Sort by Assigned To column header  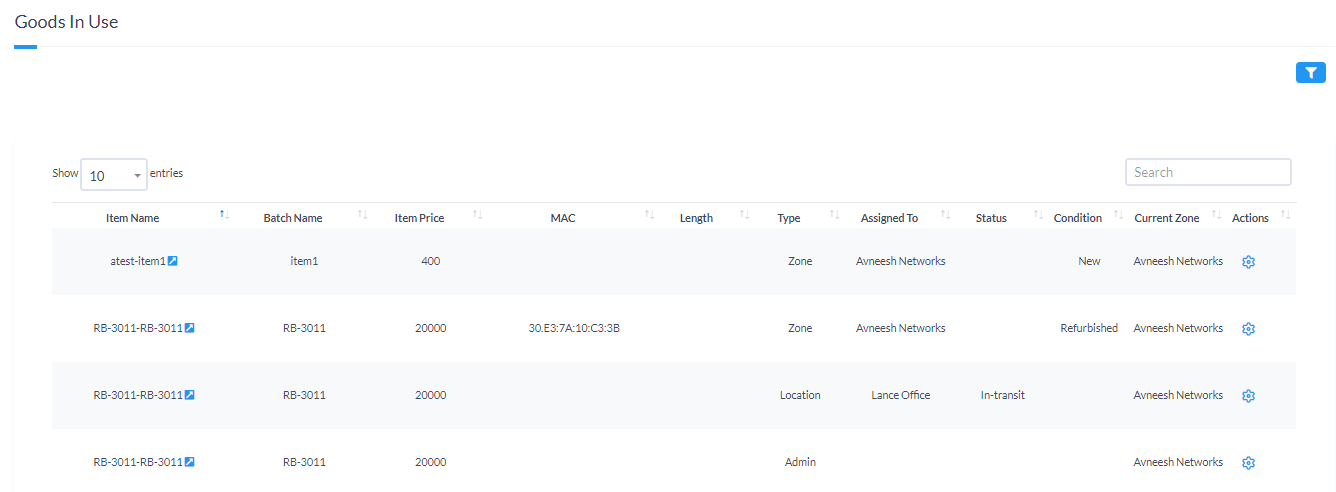tap(889, 218)
